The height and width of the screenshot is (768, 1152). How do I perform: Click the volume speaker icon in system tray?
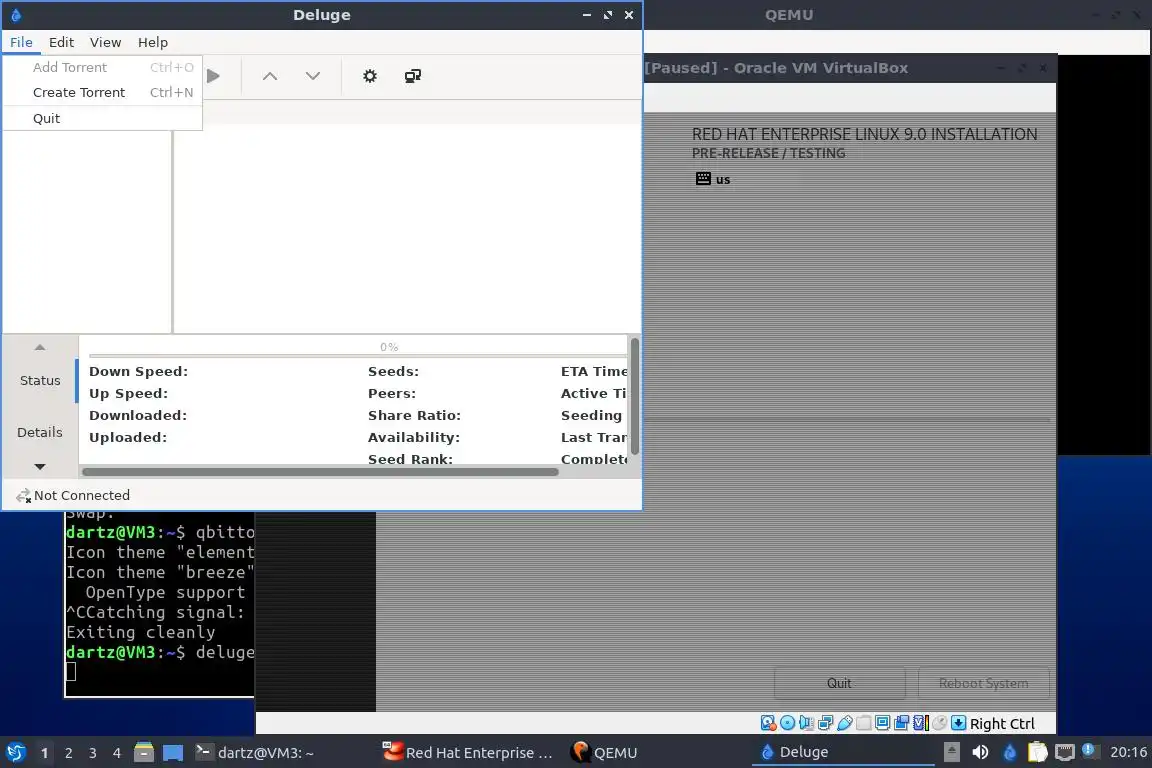(x=980, y=752)
